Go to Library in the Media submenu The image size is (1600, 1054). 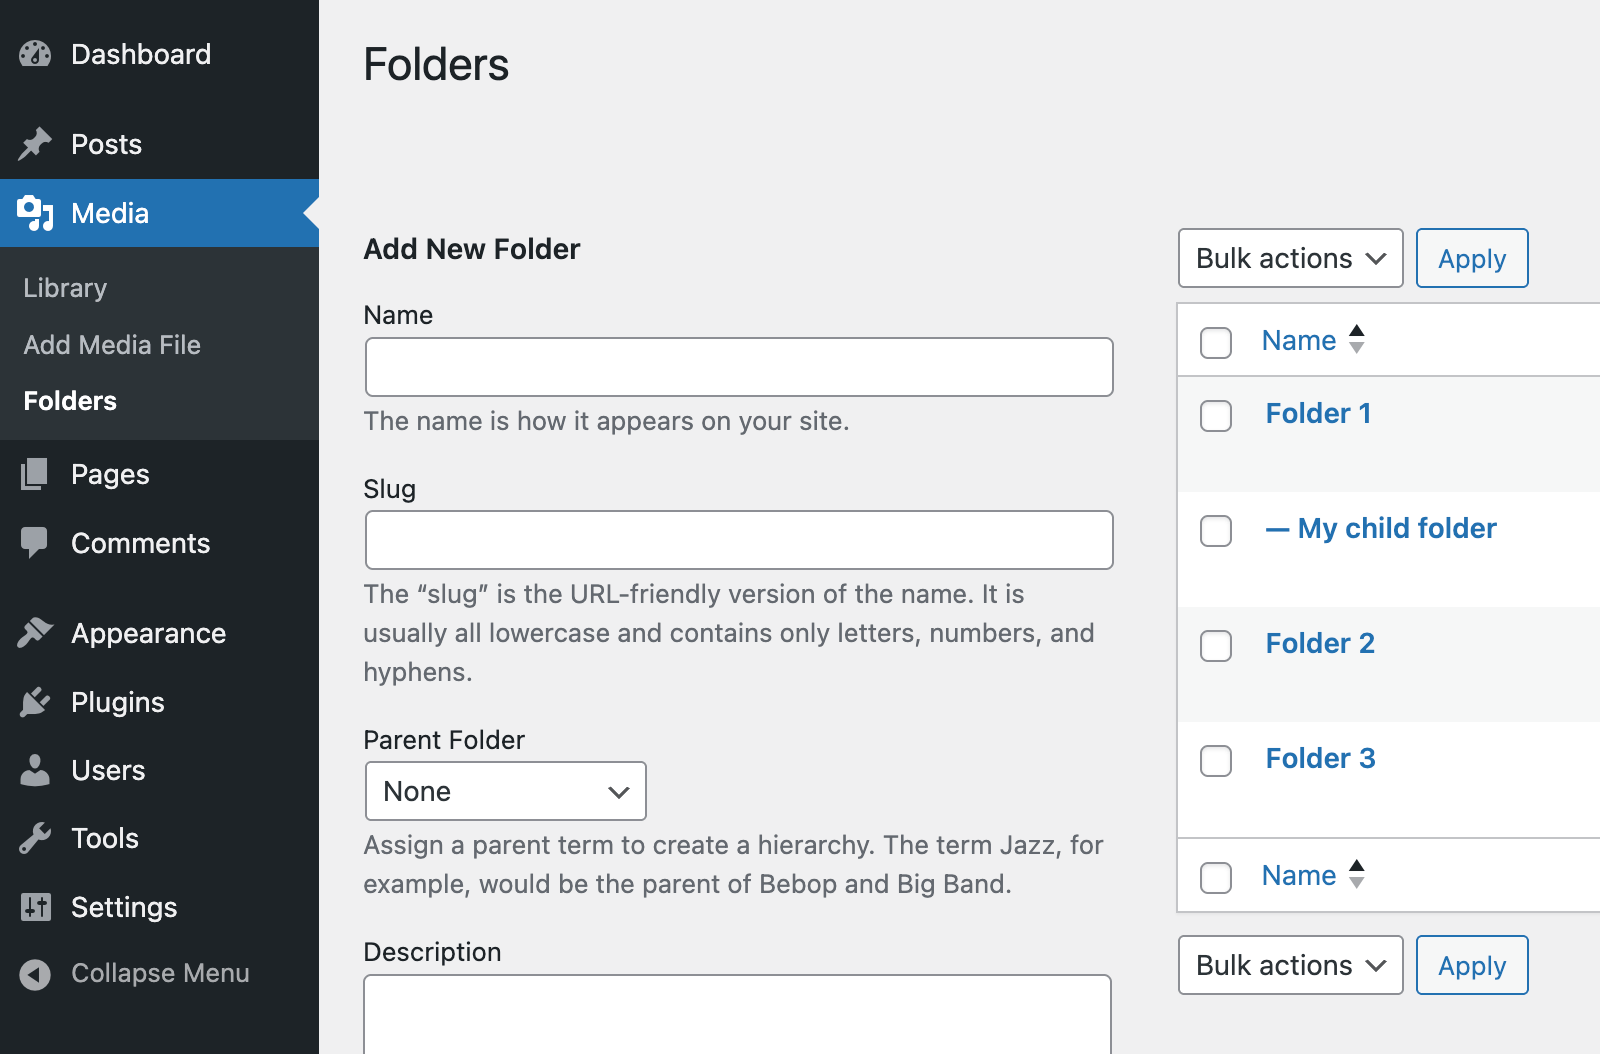coord(64,288)
